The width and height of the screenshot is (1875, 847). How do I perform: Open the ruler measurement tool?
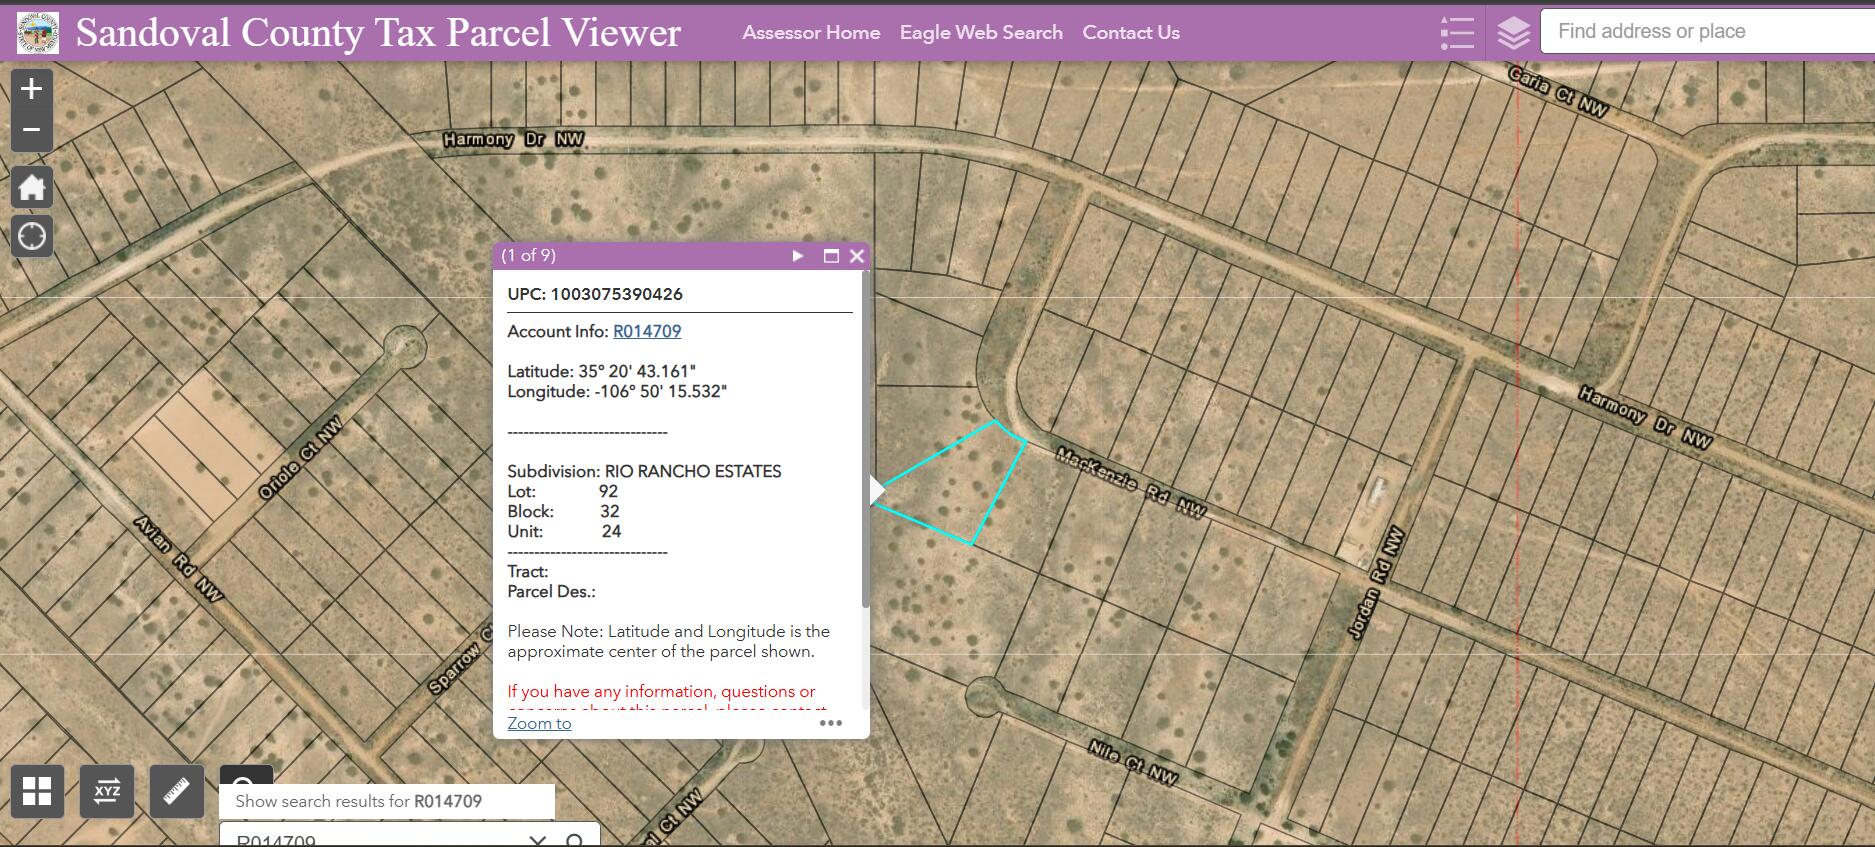click(x=177, y=791)
